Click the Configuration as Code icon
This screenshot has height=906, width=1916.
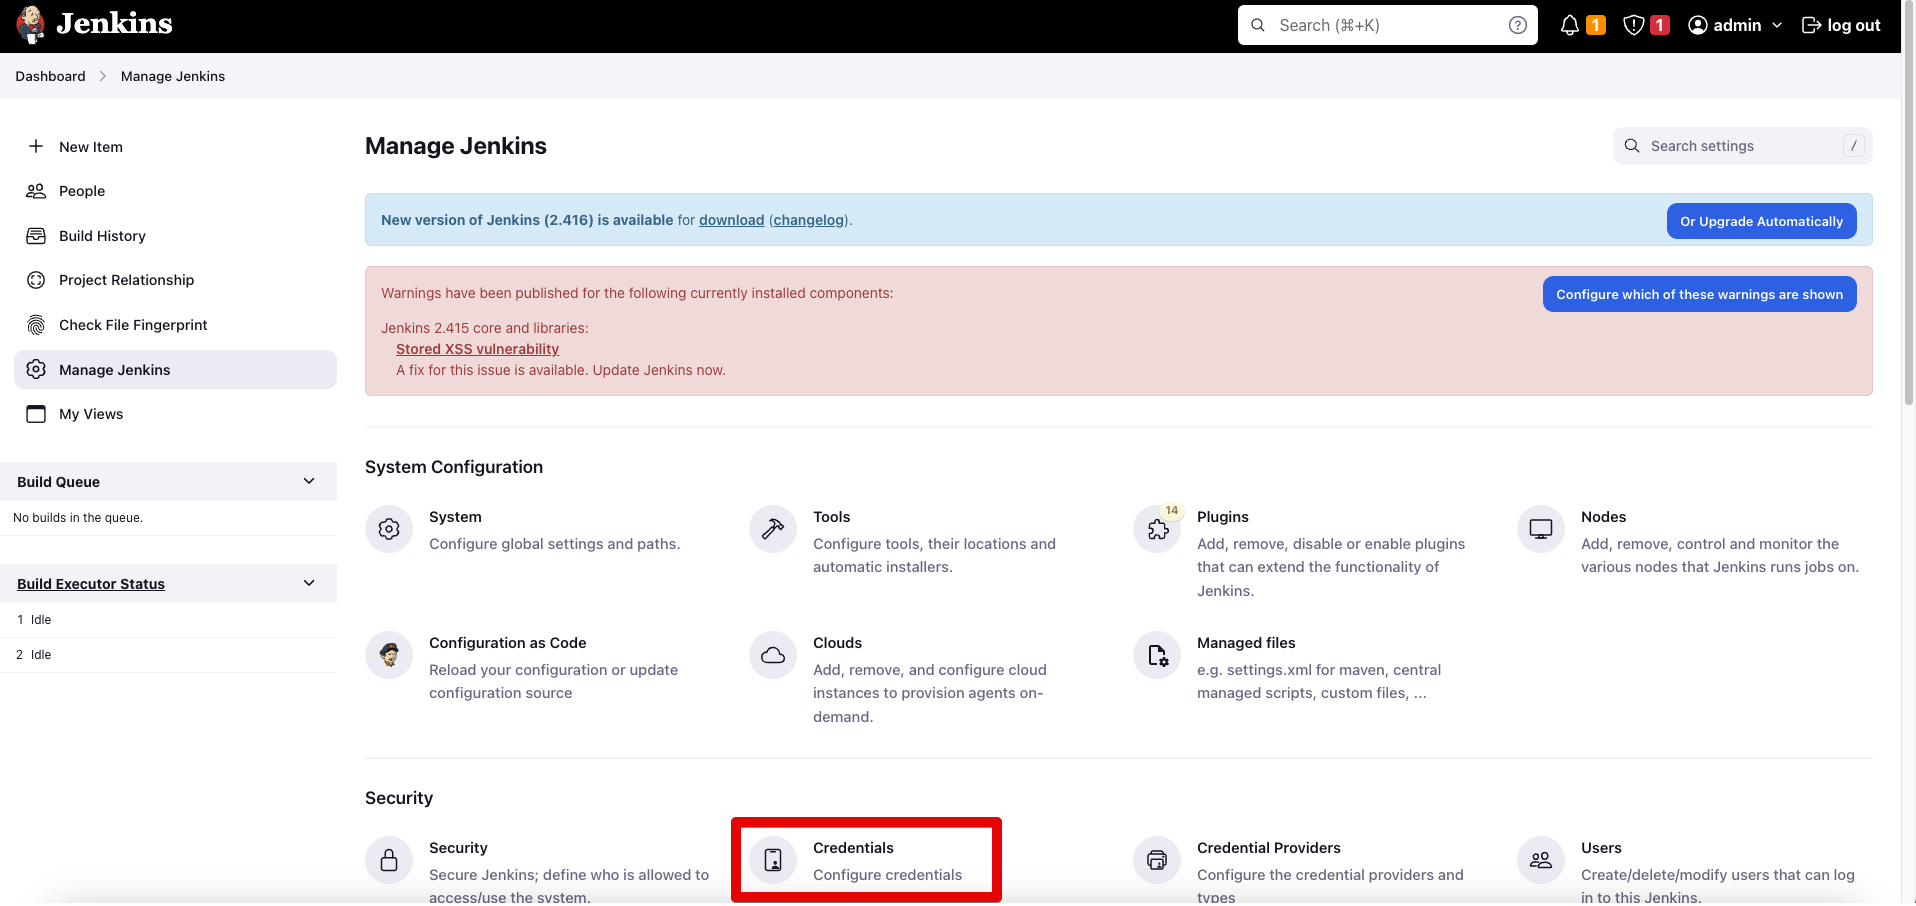point(389,655)
